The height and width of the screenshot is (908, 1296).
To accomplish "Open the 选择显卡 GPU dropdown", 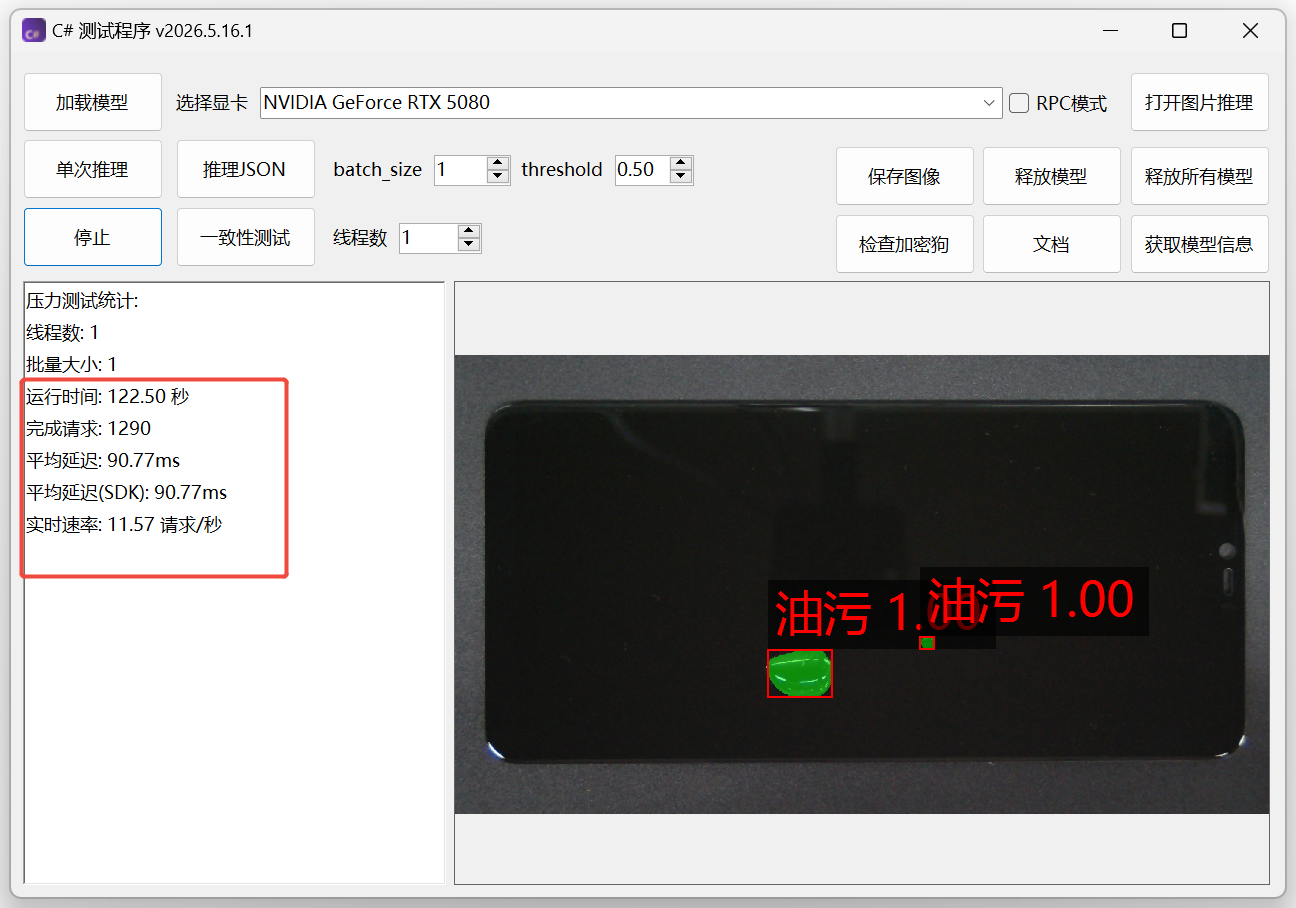I will (630, 103).
